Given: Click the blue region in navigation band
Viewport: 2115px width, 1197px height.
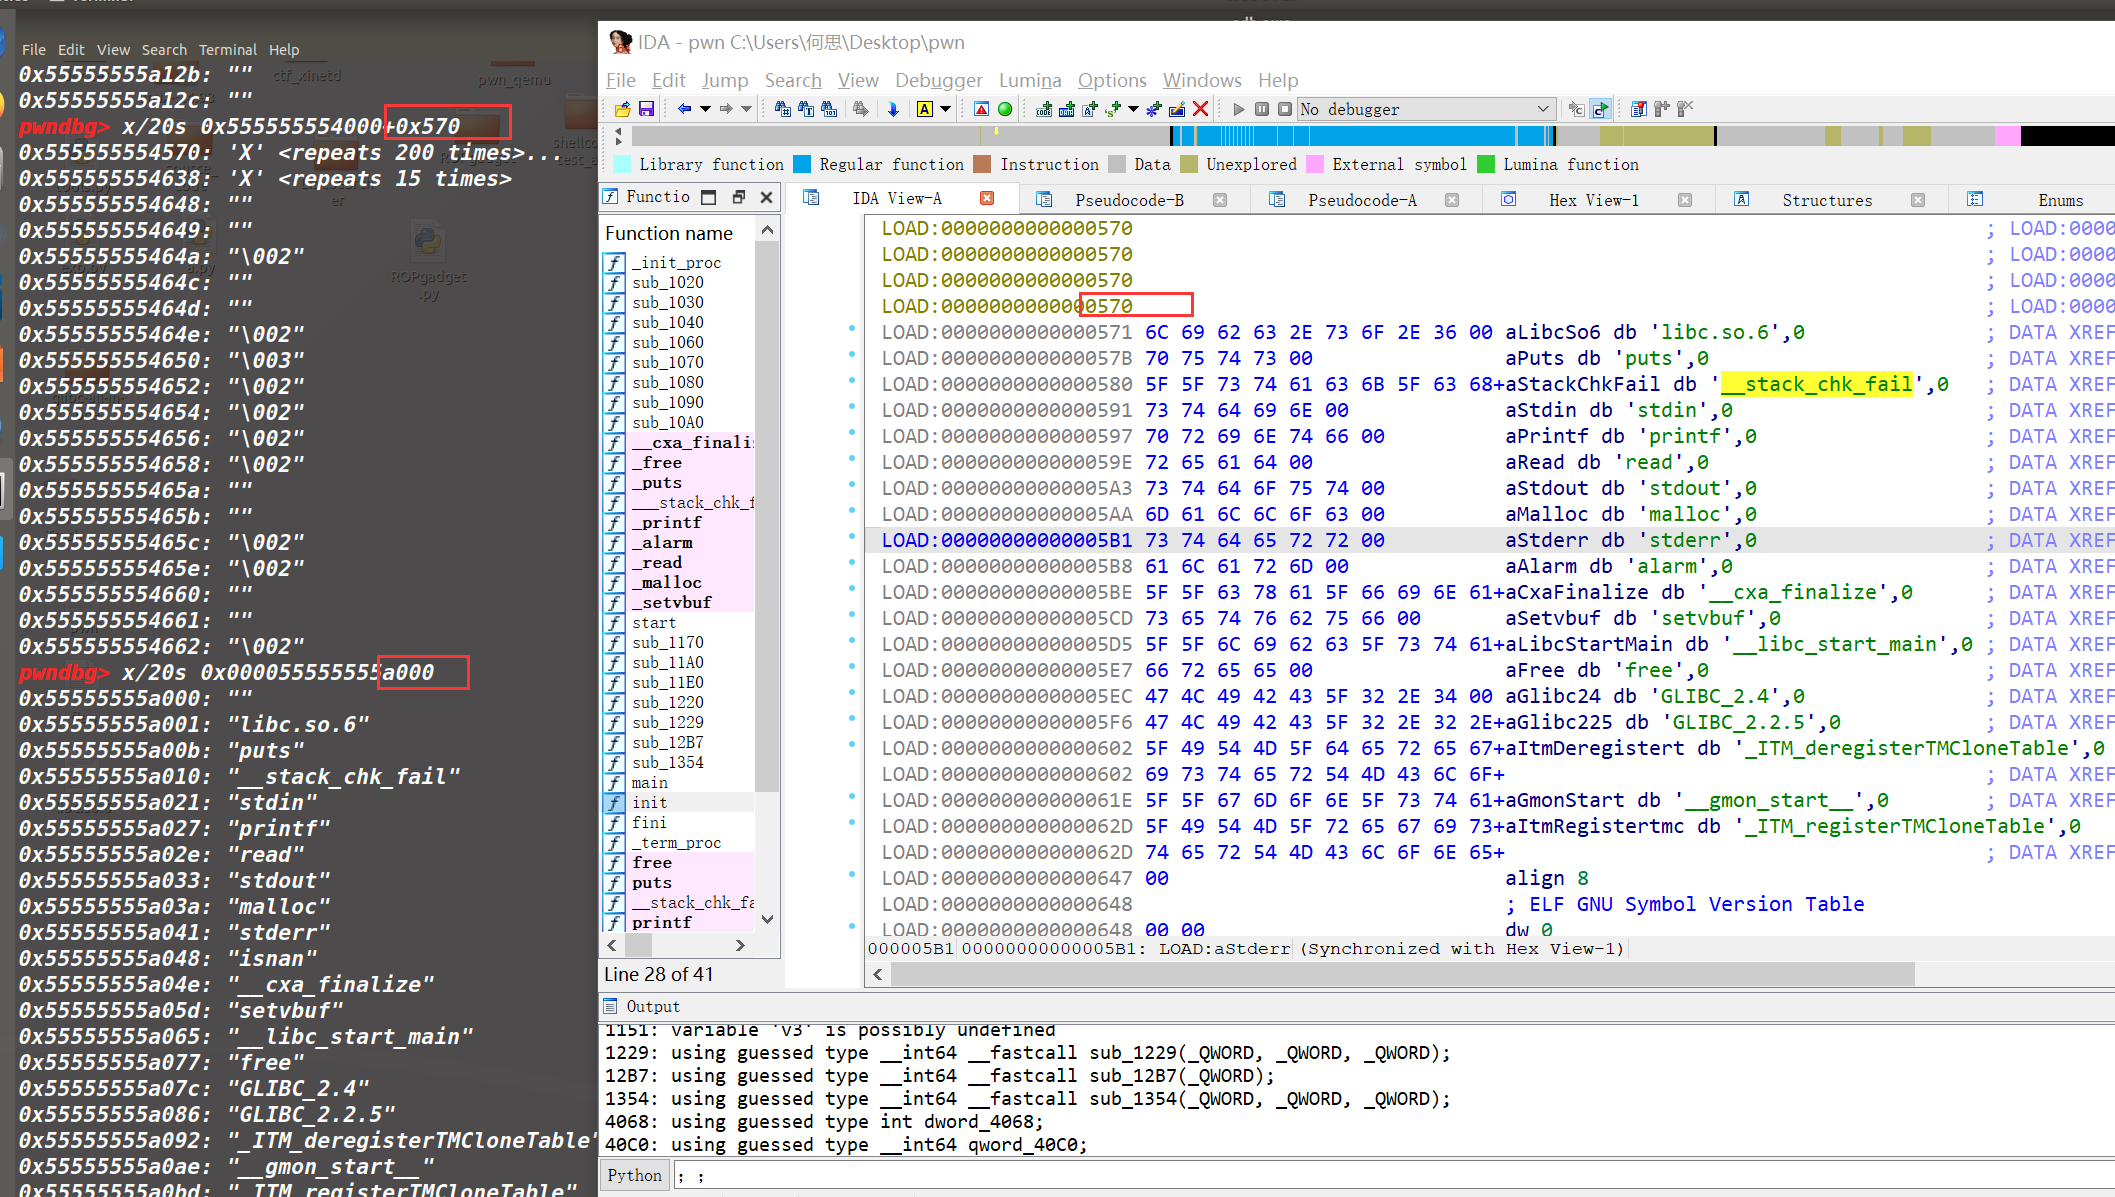Looking at the screenshot, I should (x=1360, y=136).
